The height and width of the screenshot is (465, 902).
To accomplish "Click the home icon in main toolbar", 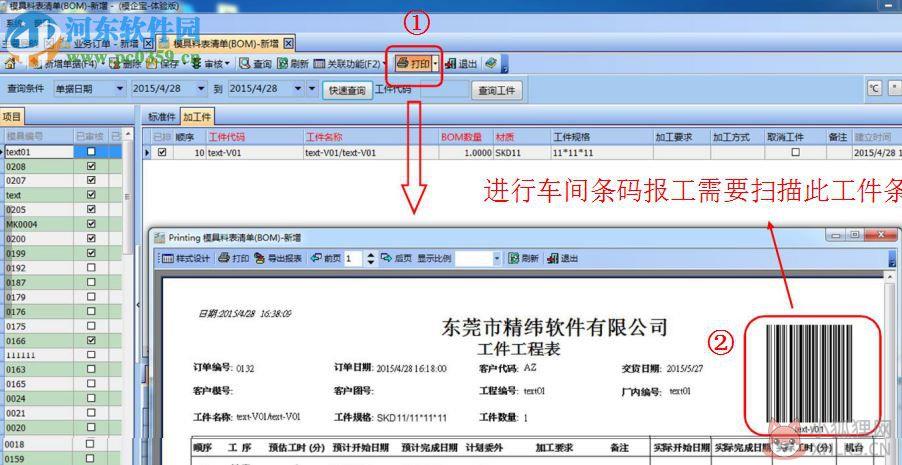I will tap(10, 63).
